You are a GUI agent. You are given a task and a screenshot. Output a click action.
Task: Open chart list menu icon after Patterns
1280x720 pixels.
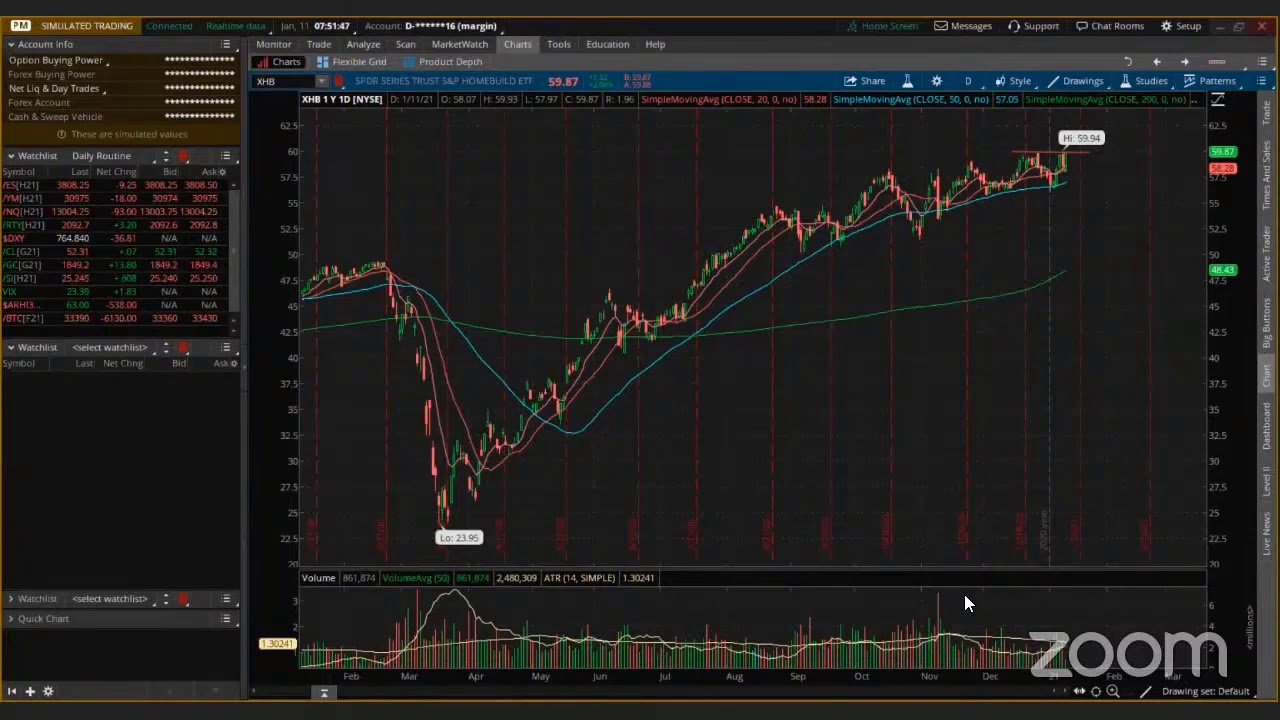pyautogui.click(x=1260, y=81)
